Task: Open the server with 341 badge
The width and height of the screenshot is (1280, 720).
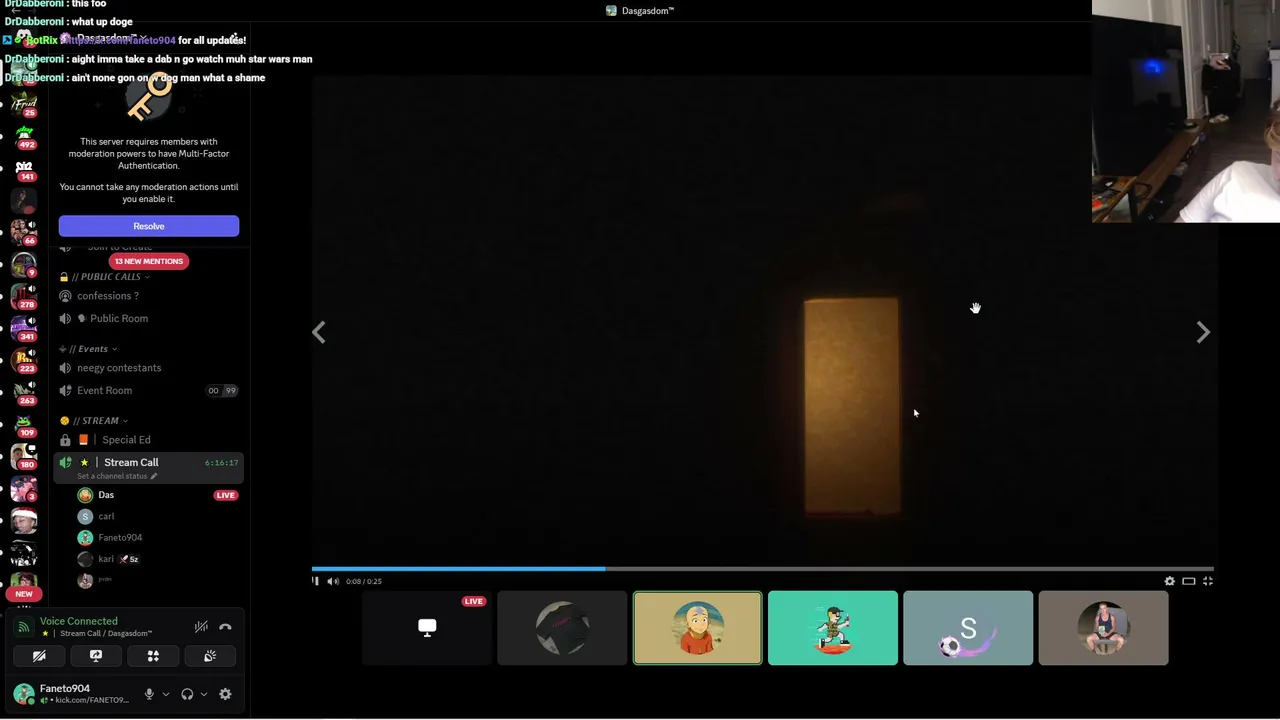Action: click(x=24, y=328)
